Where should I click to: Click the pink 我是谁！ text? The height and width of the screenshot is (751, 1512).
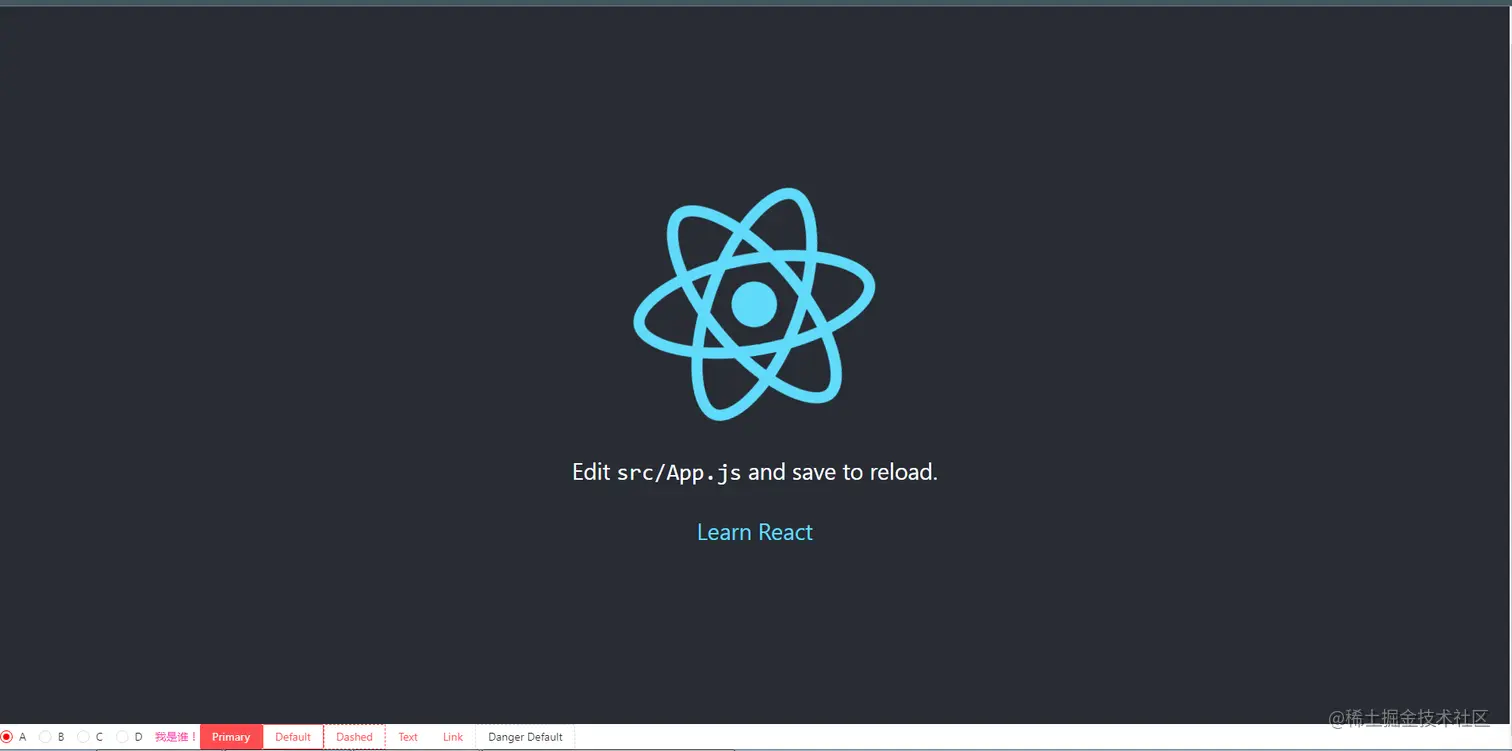coord(176,737)
